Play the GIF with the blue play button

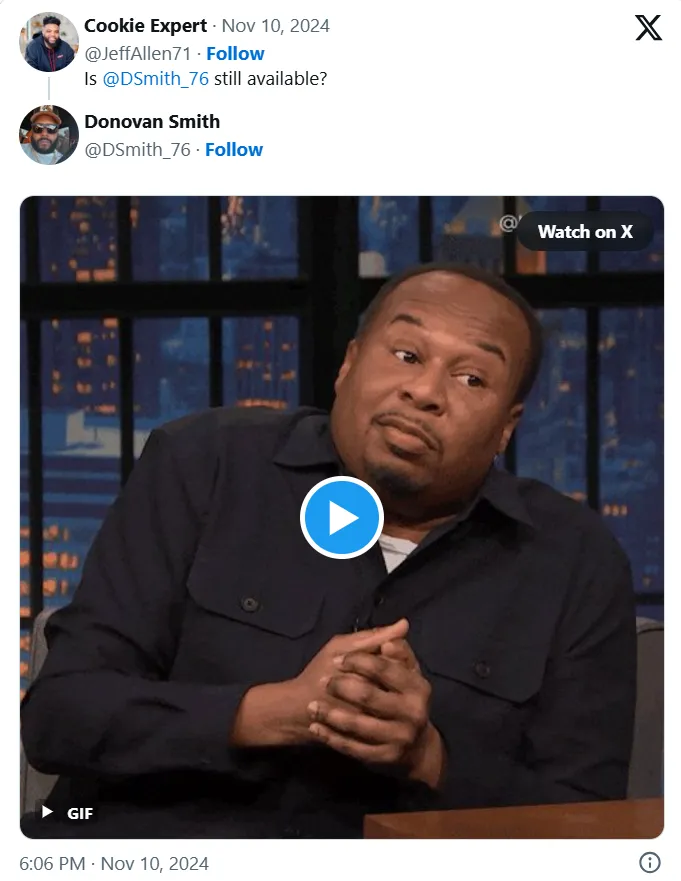tap(342, 517)
